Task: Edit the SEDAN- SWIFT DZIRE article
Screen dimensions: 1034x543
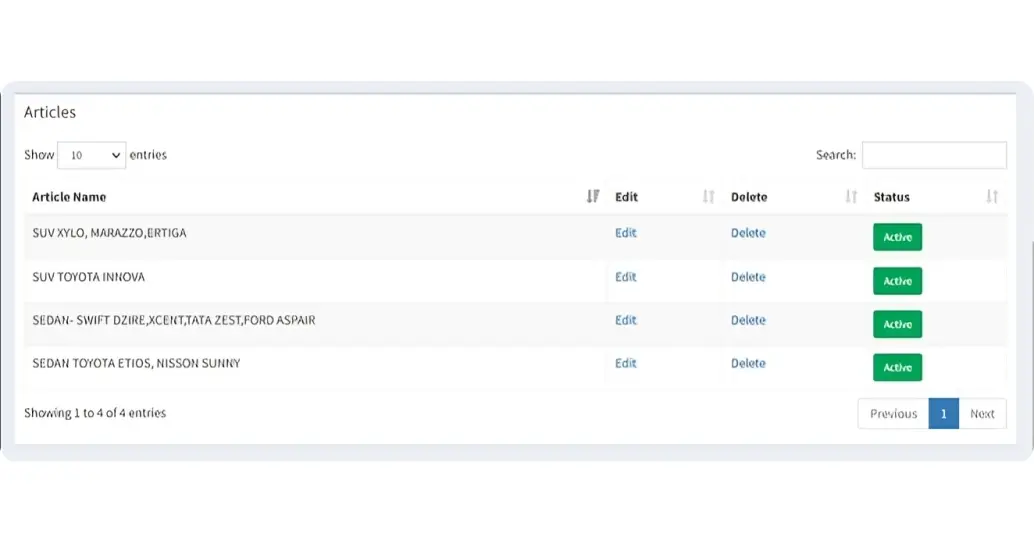Action: point(626,320)
